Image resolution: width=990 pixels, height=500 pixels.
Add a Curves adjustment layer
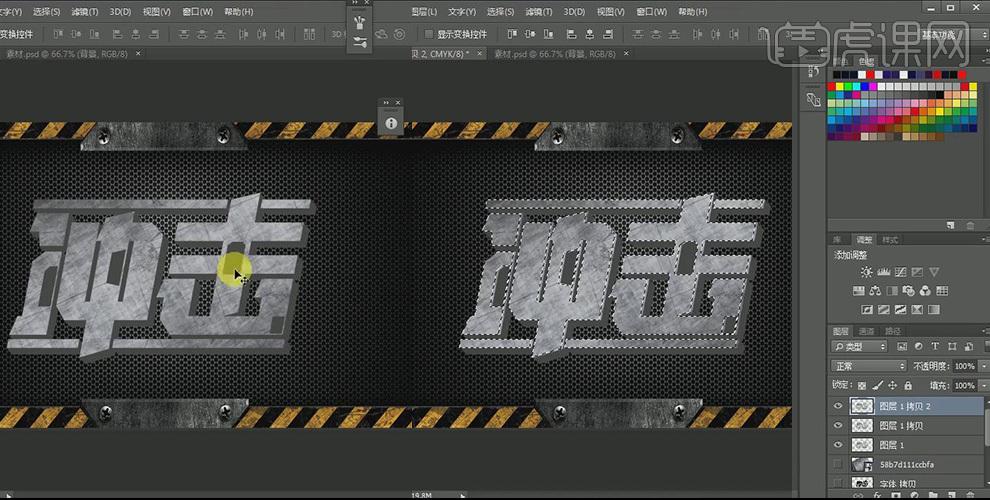(900, 272)
